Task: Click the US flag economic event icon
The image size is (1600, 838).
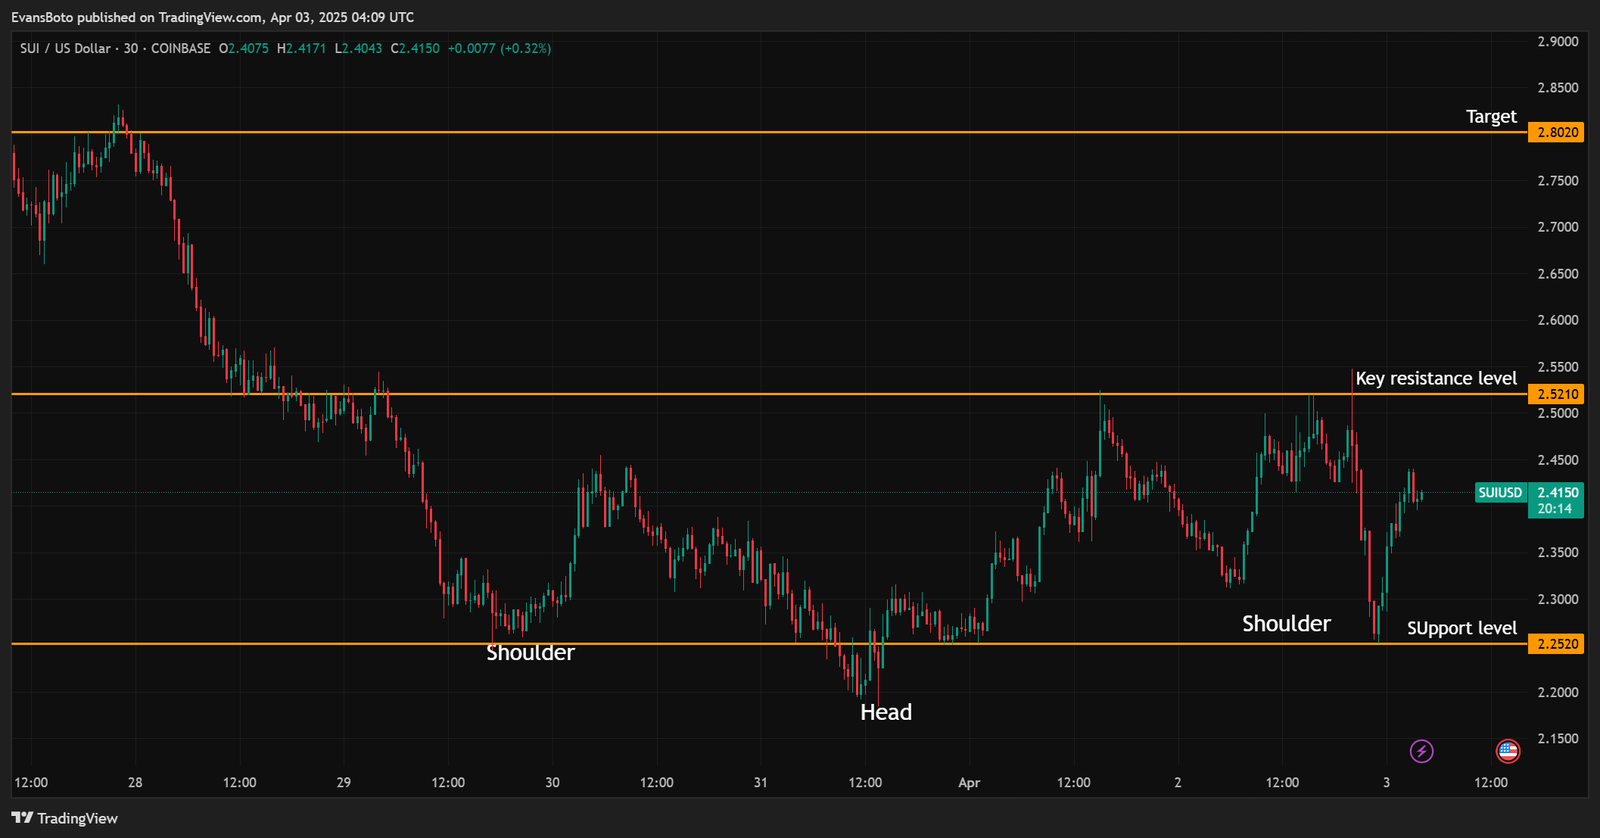Action: click(x=1507, y=751)
